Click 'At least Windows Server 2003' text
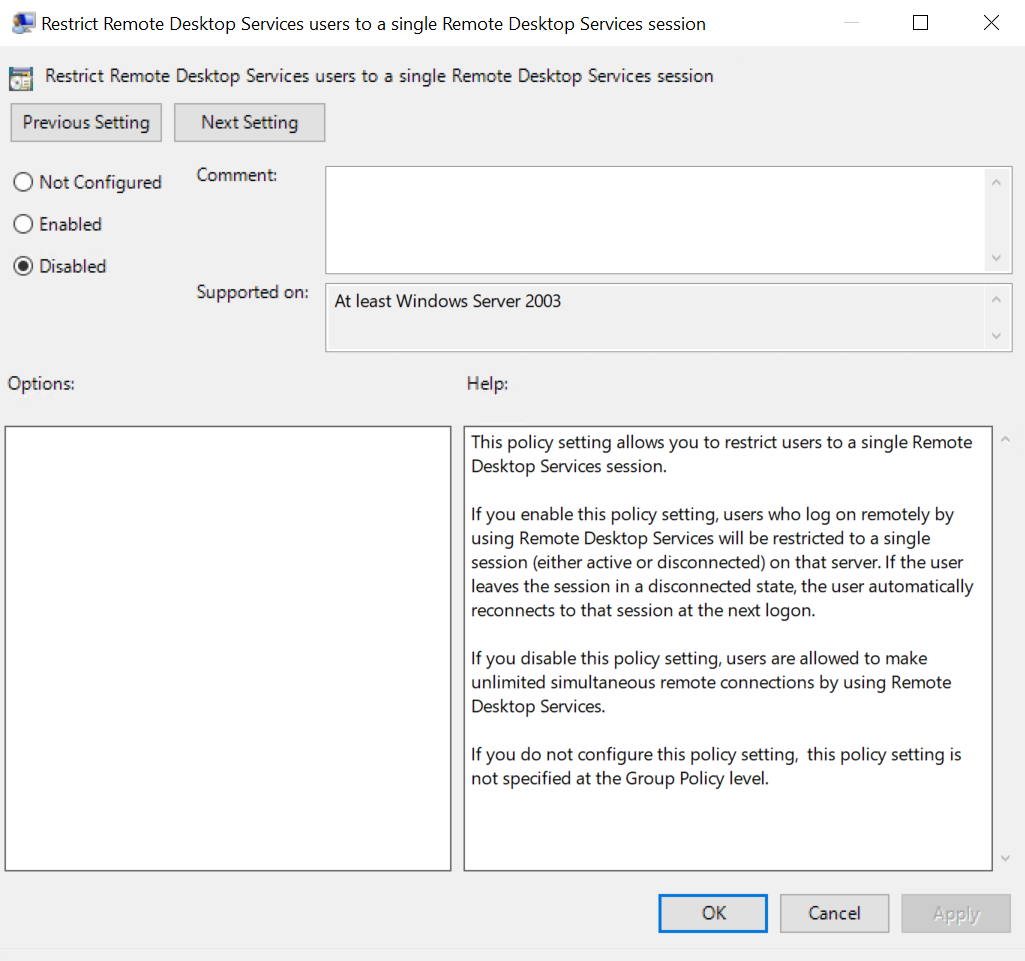This screenshot has height=961, width=1025. (x=448, y=301)
